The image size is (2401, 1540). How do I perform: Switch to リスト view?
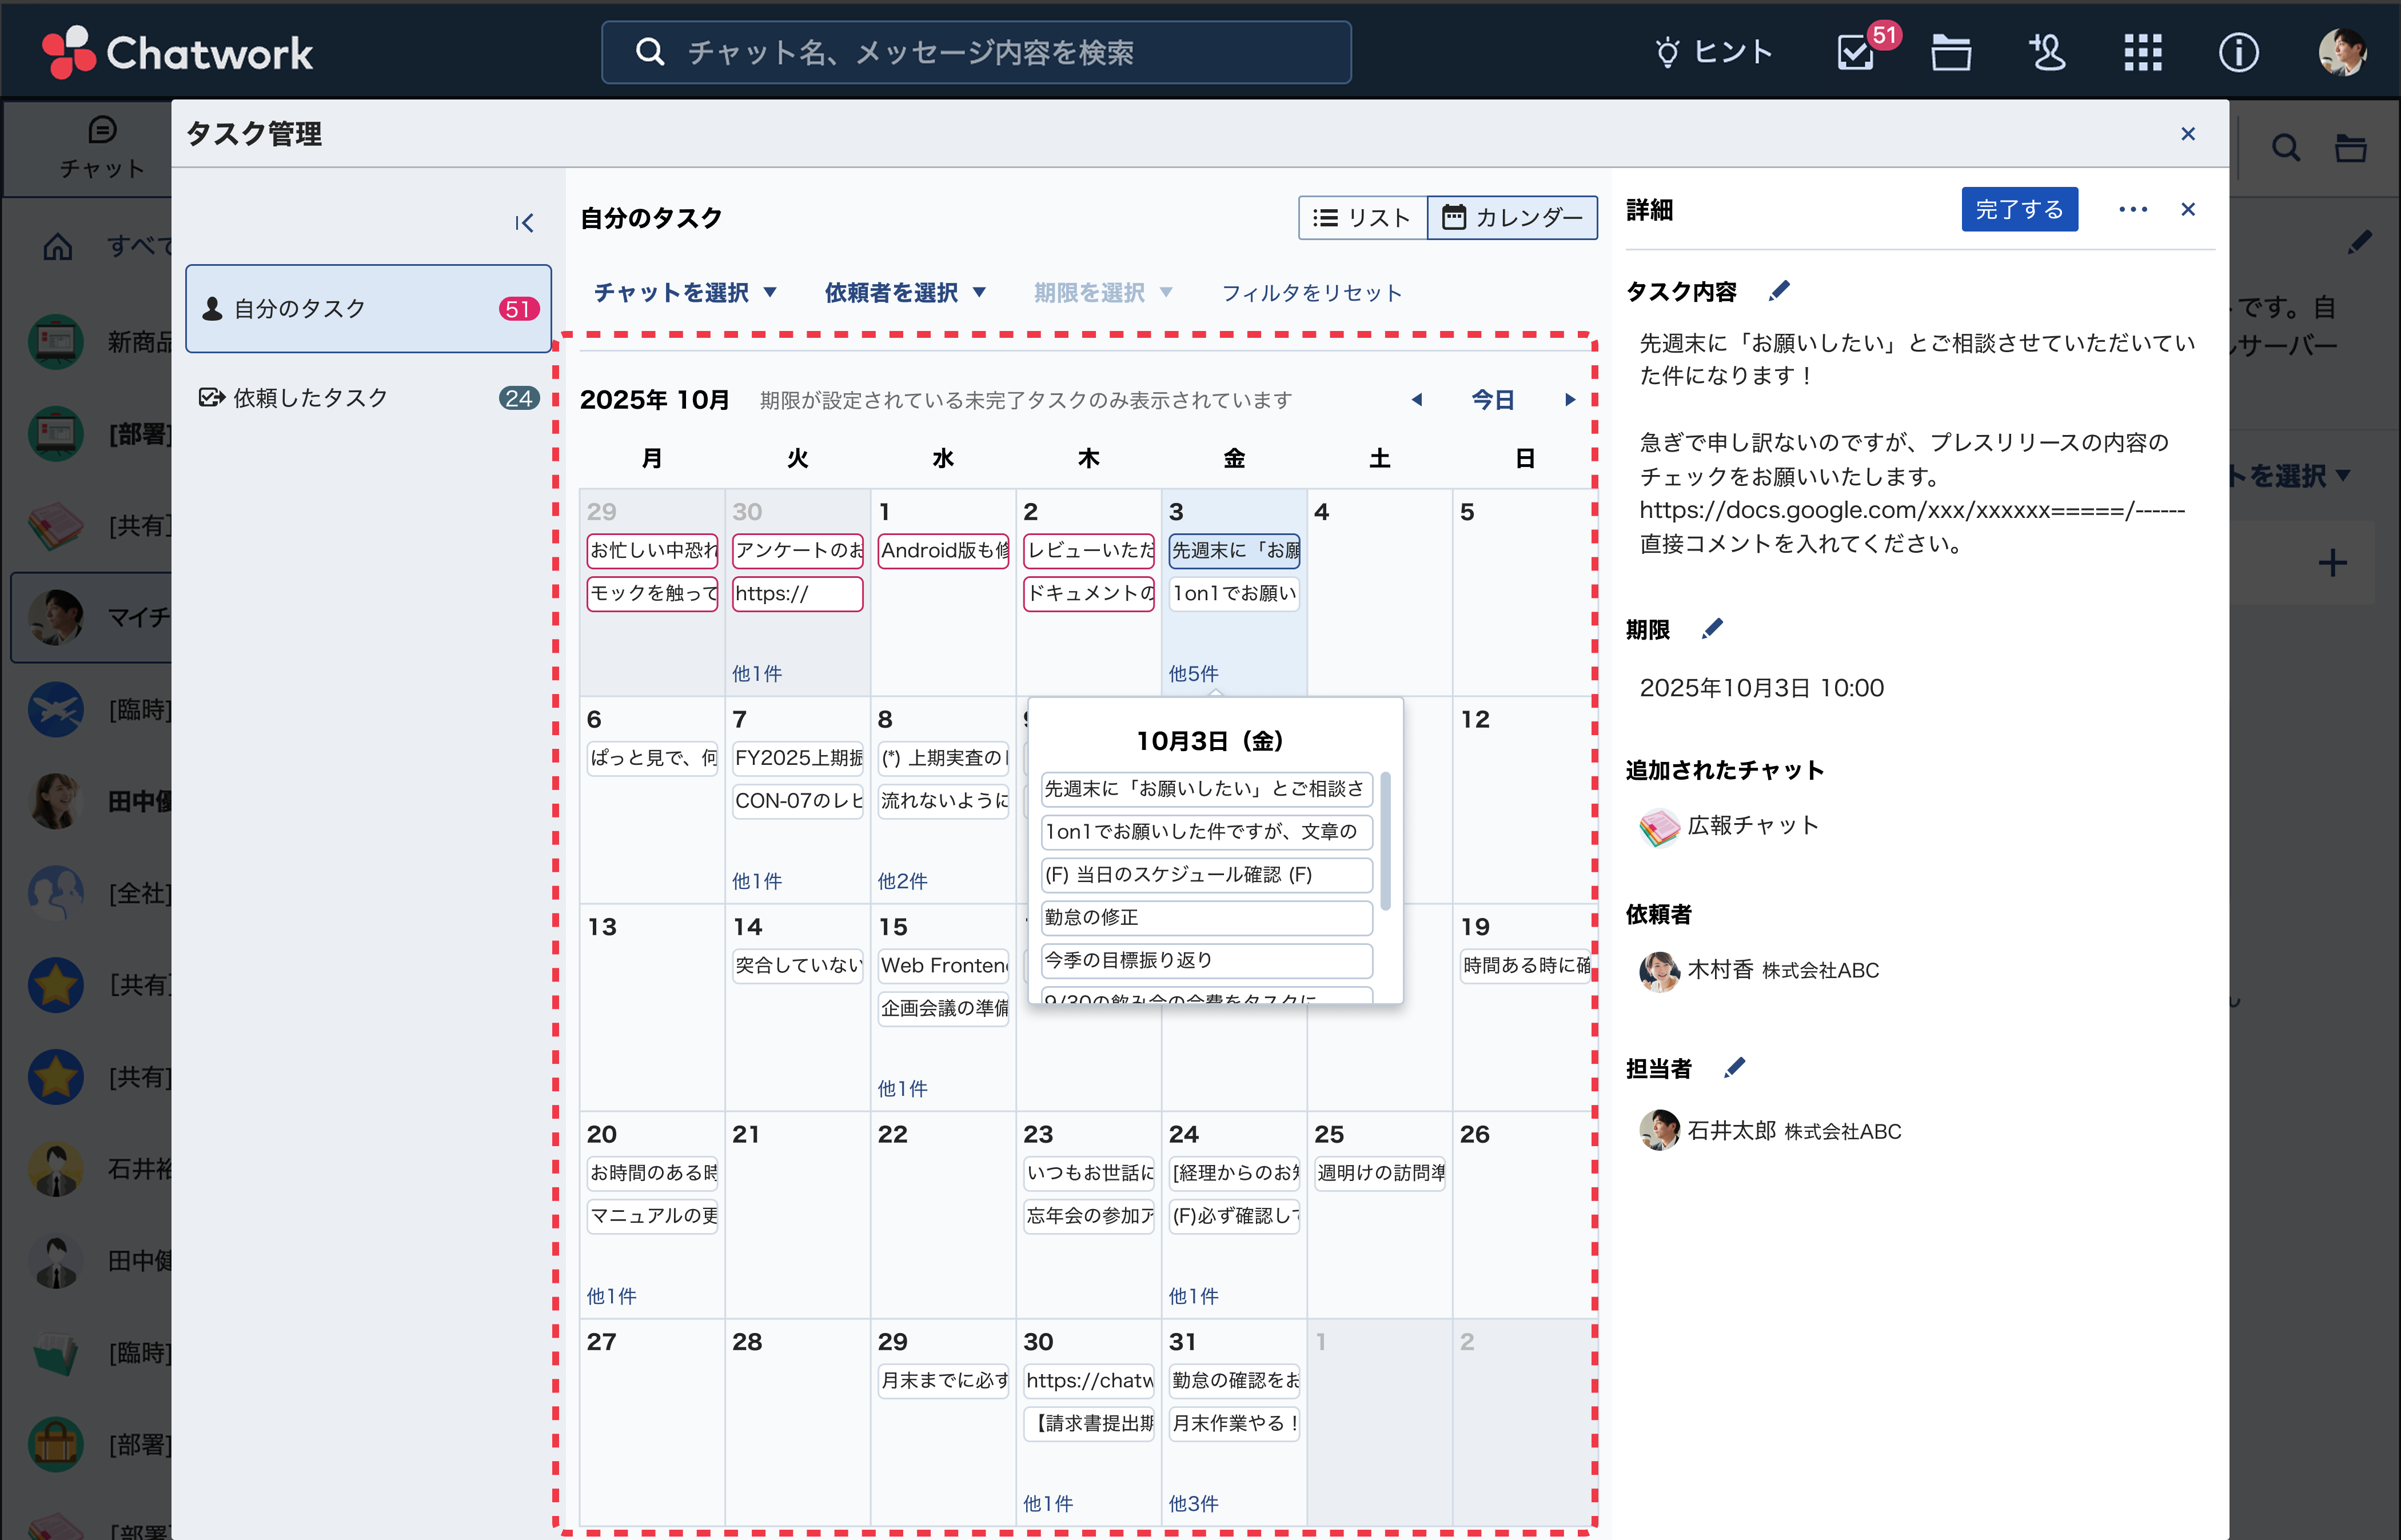click(x=1363, y=217)
